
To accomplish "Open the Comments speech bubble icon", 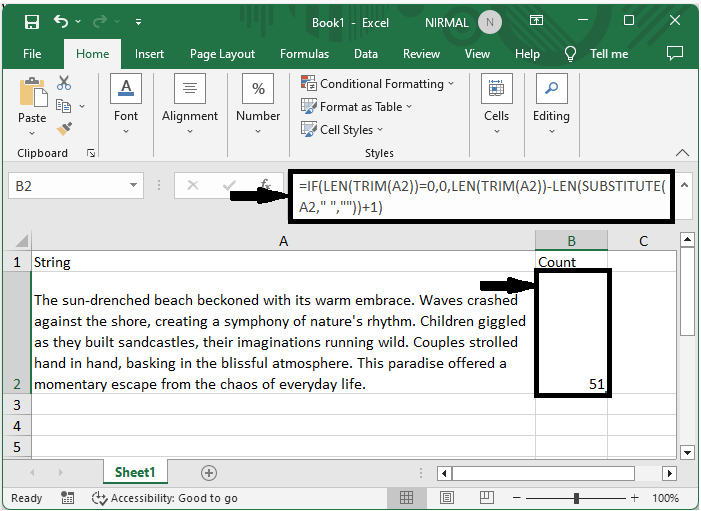I will (675, 53).
